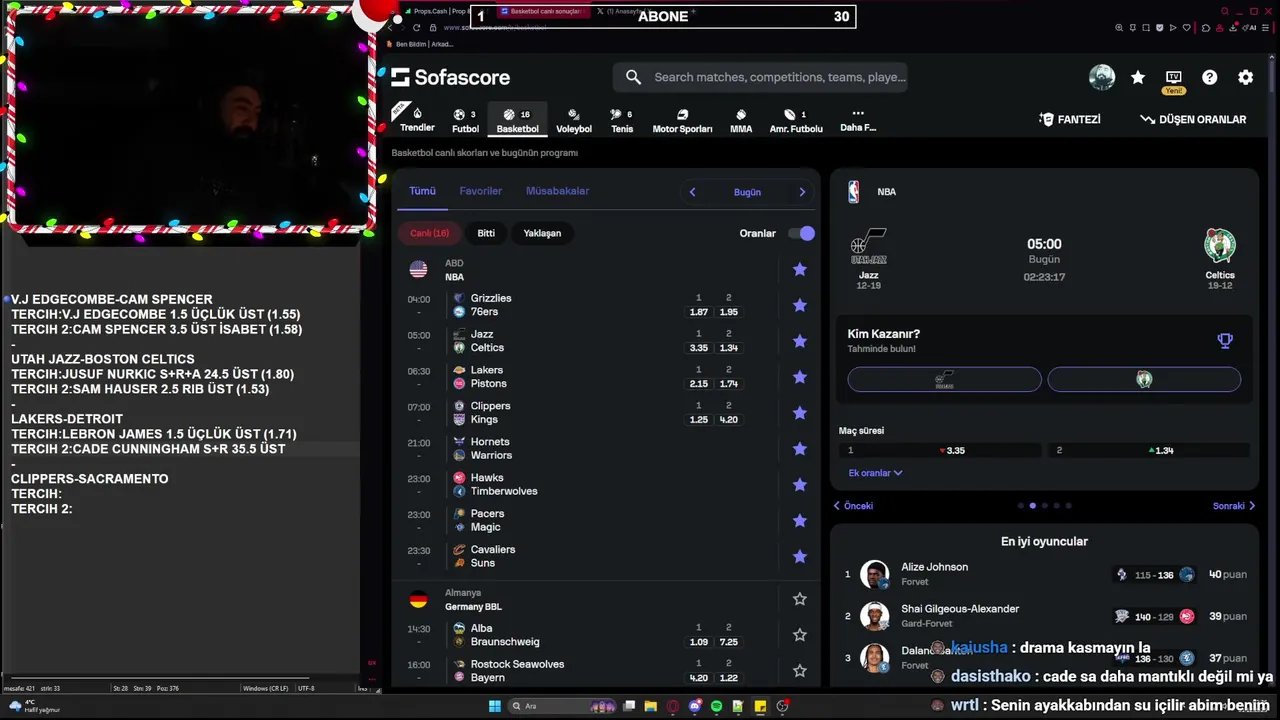Open Sofascore settings gear
Screen dimensions: 1280x720
coord(1246,77)
